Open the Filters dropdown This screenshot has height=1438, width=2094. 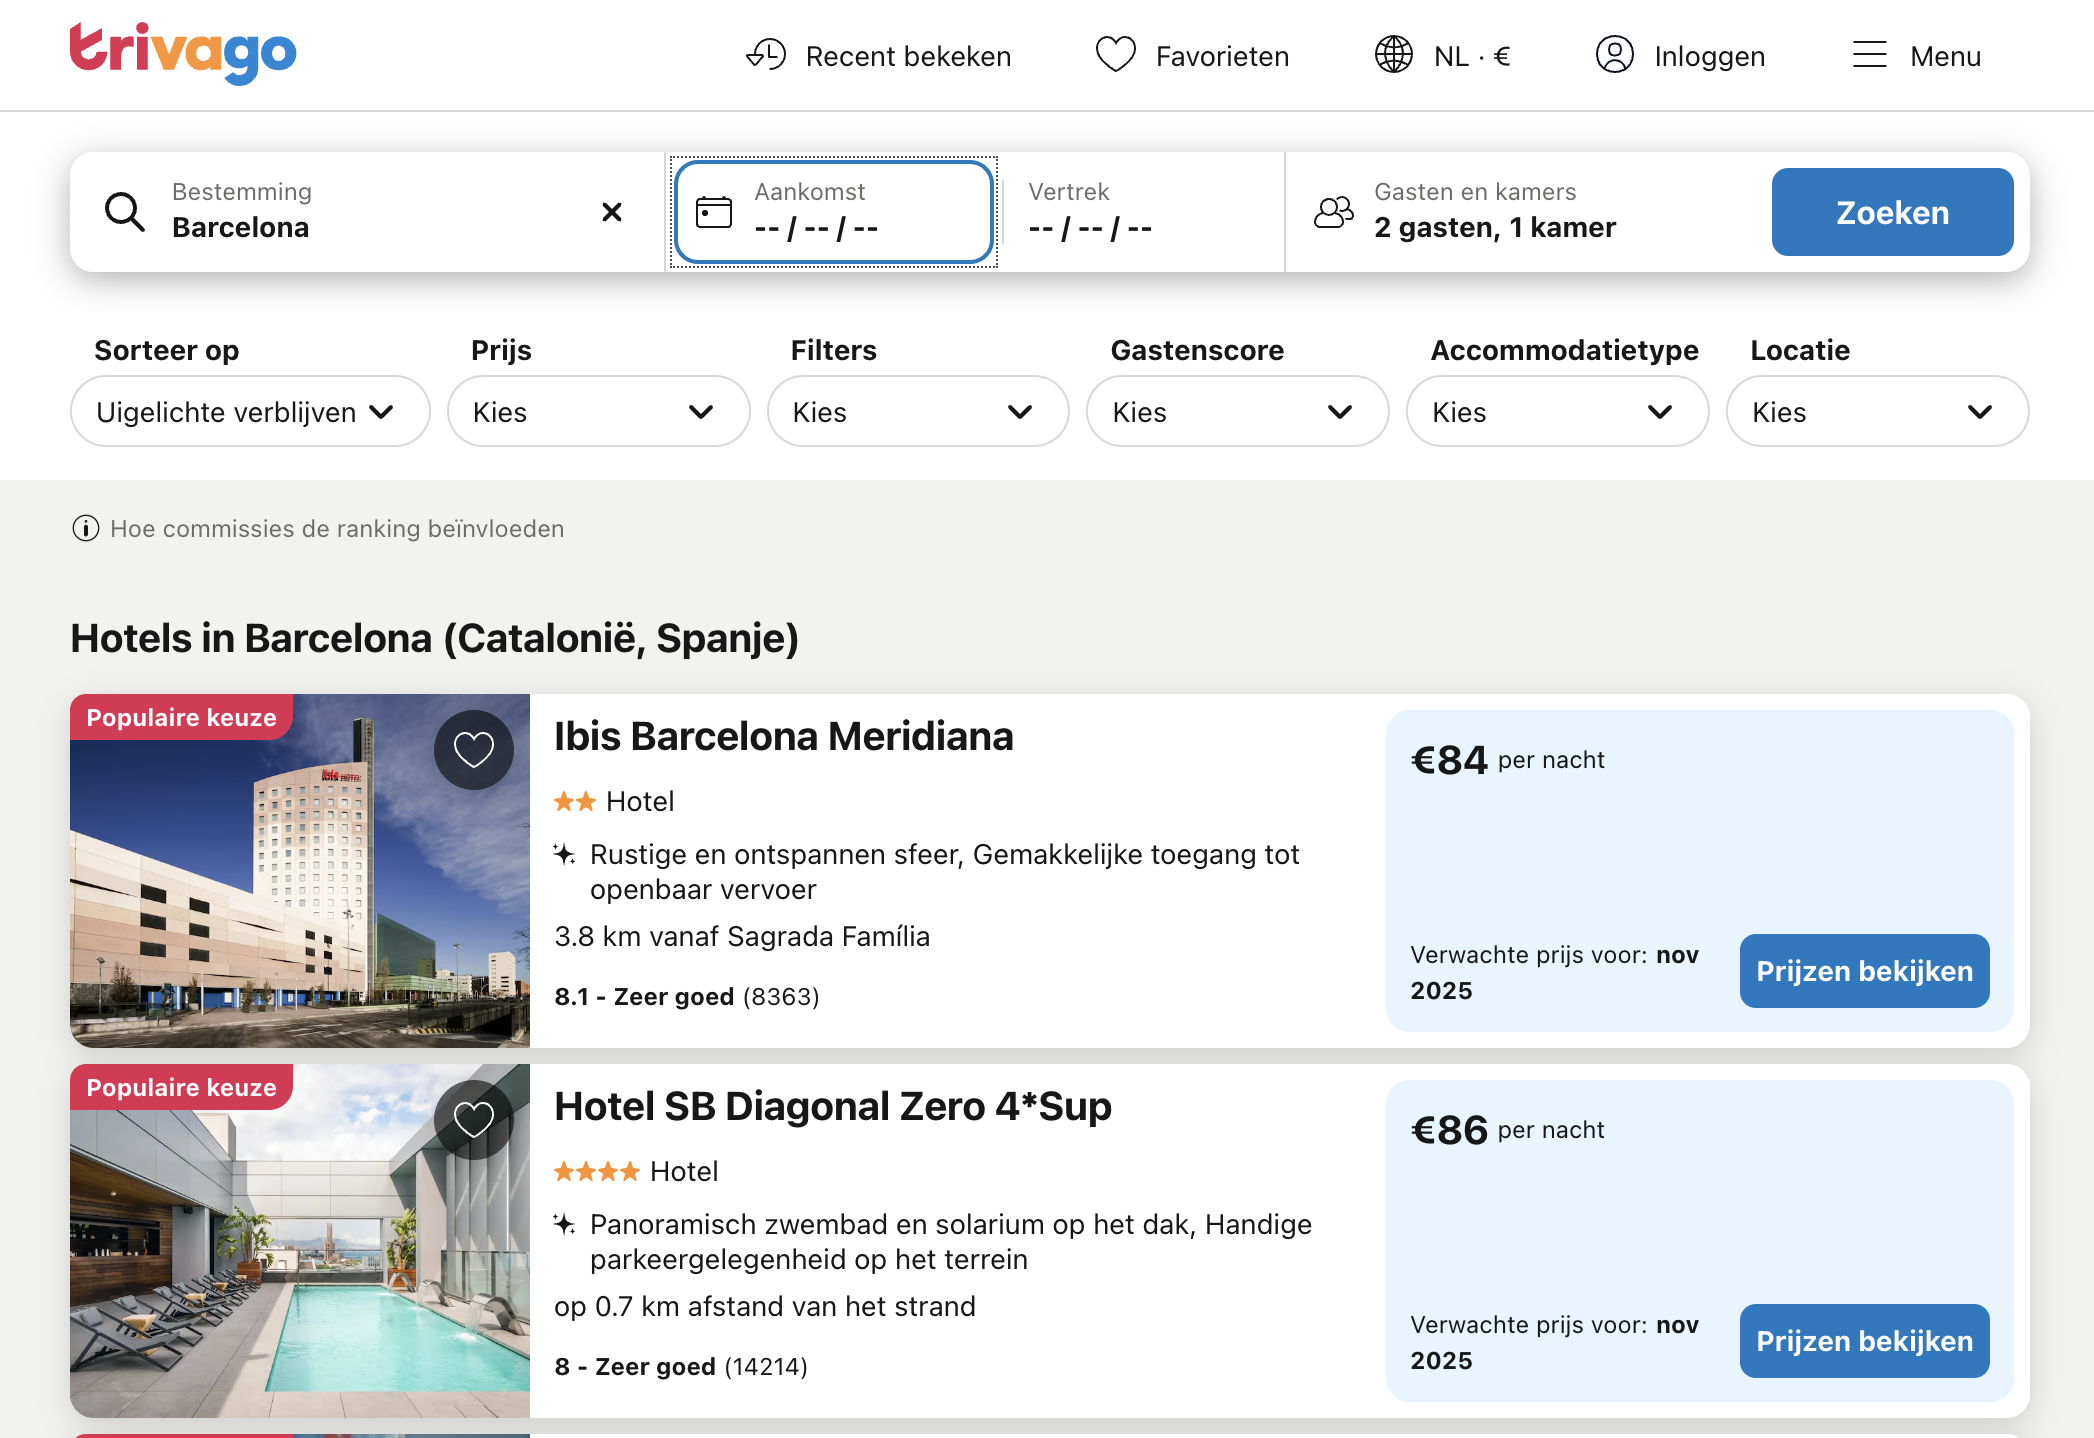918,412
